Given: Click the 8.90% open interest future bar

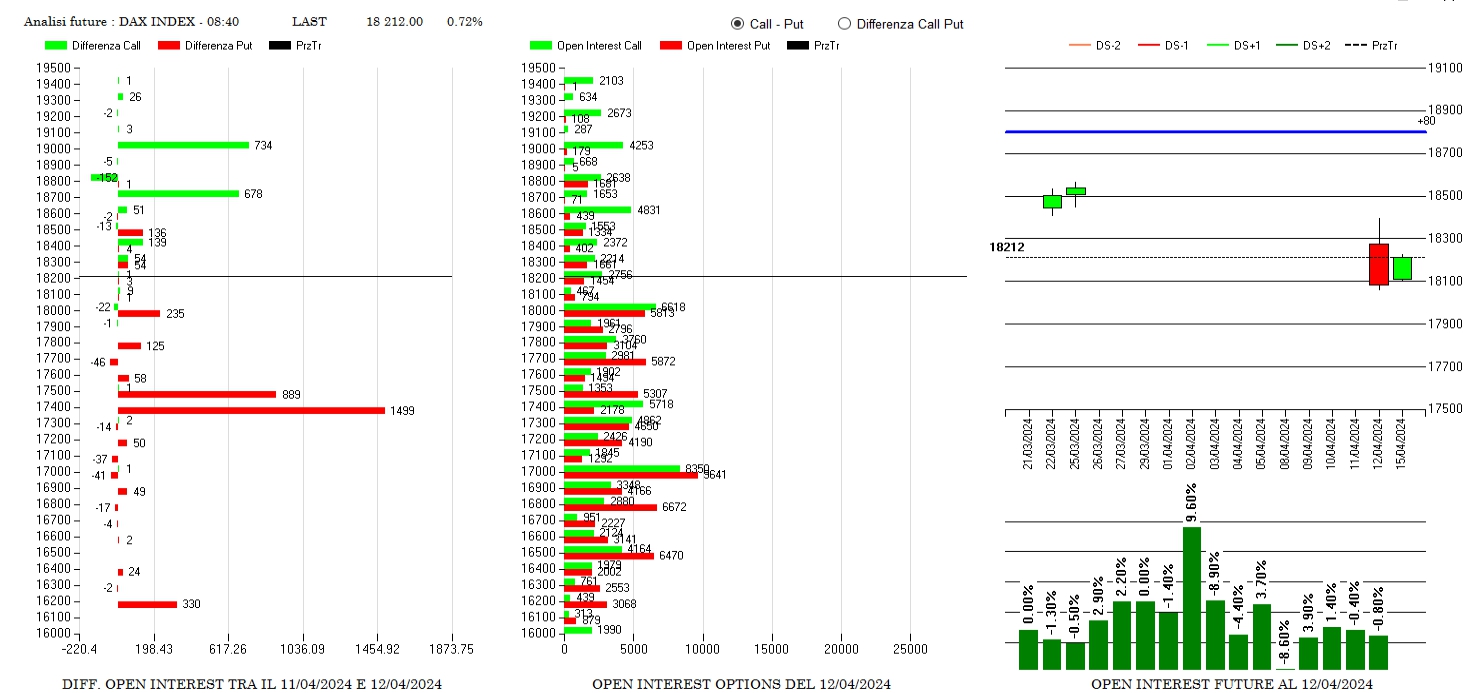Looking at the screenshot, I should 1215,635.
